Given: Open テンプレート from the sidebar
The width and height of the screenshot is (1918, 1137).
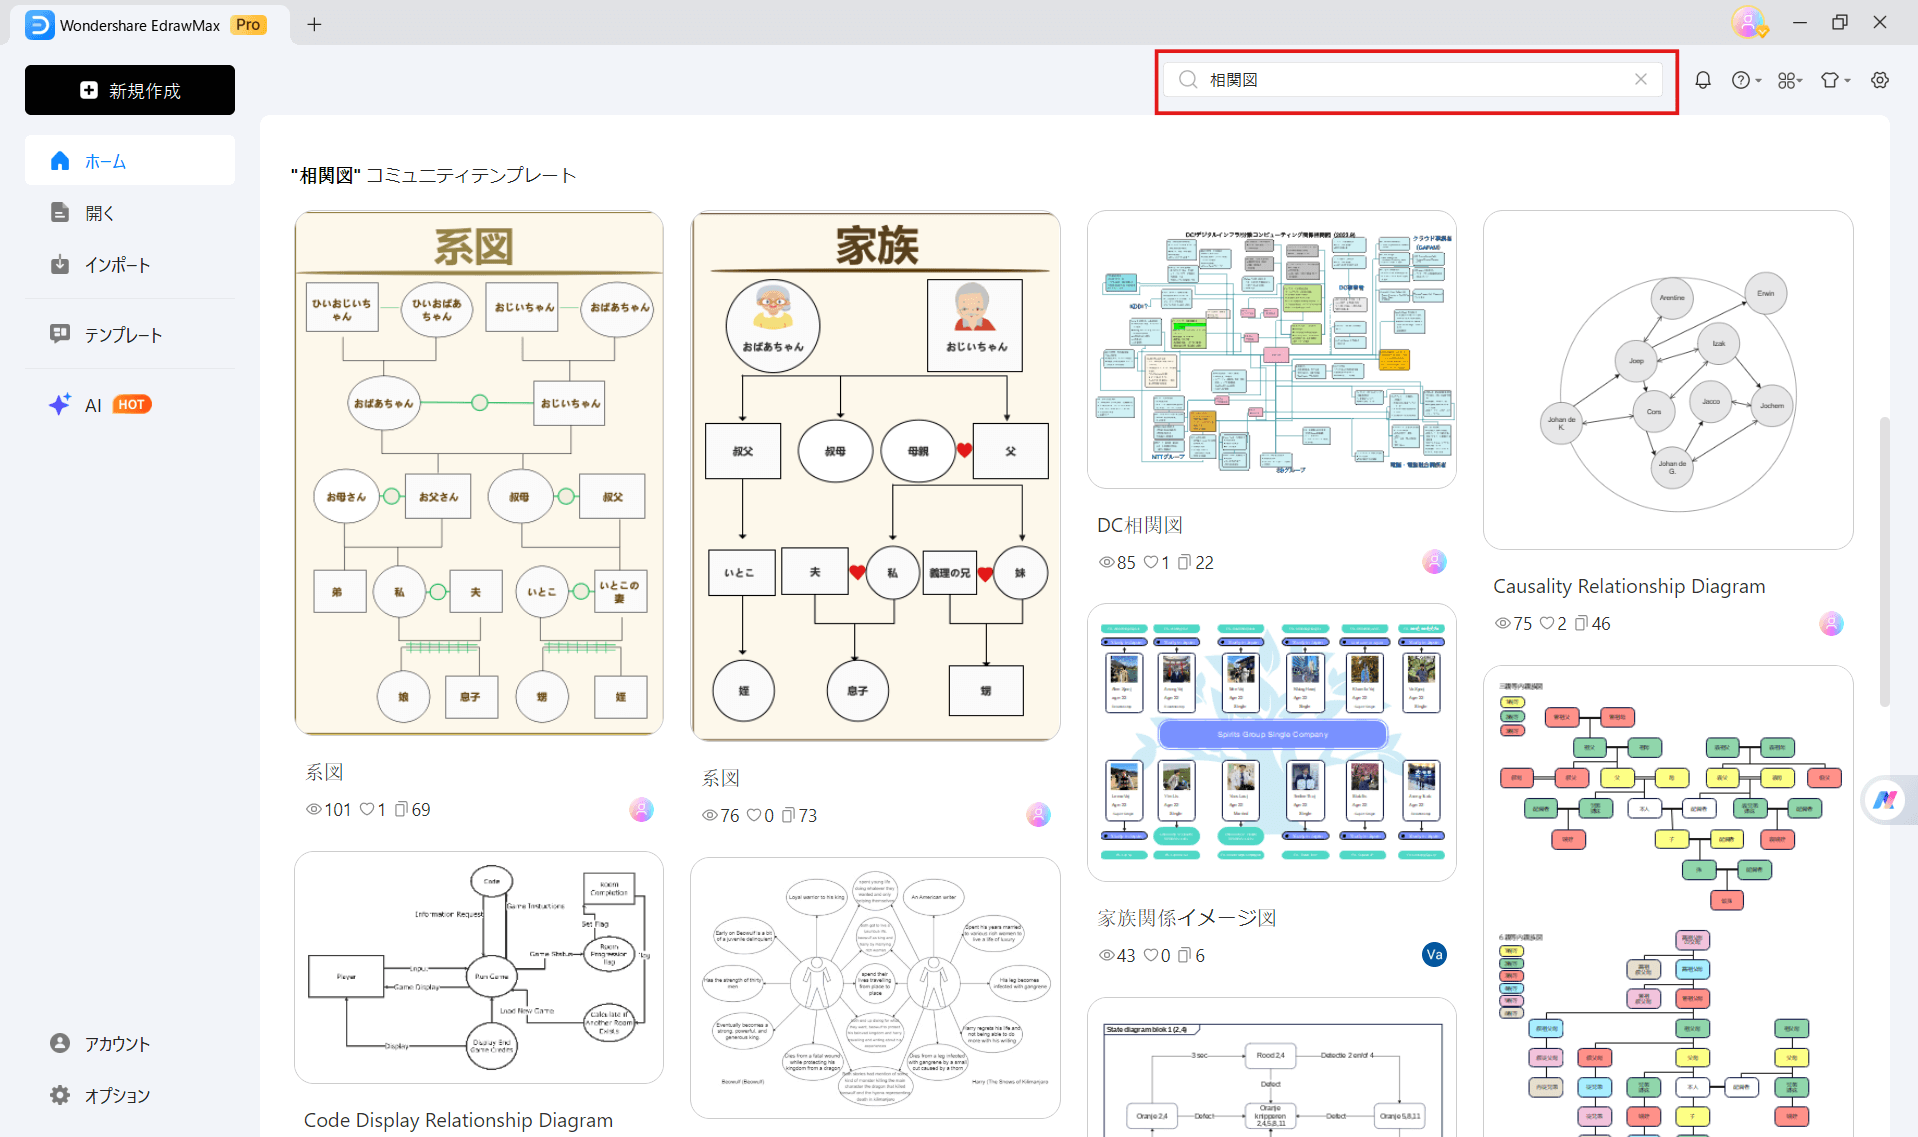Looking at the screenshot, I should (122, 334).
